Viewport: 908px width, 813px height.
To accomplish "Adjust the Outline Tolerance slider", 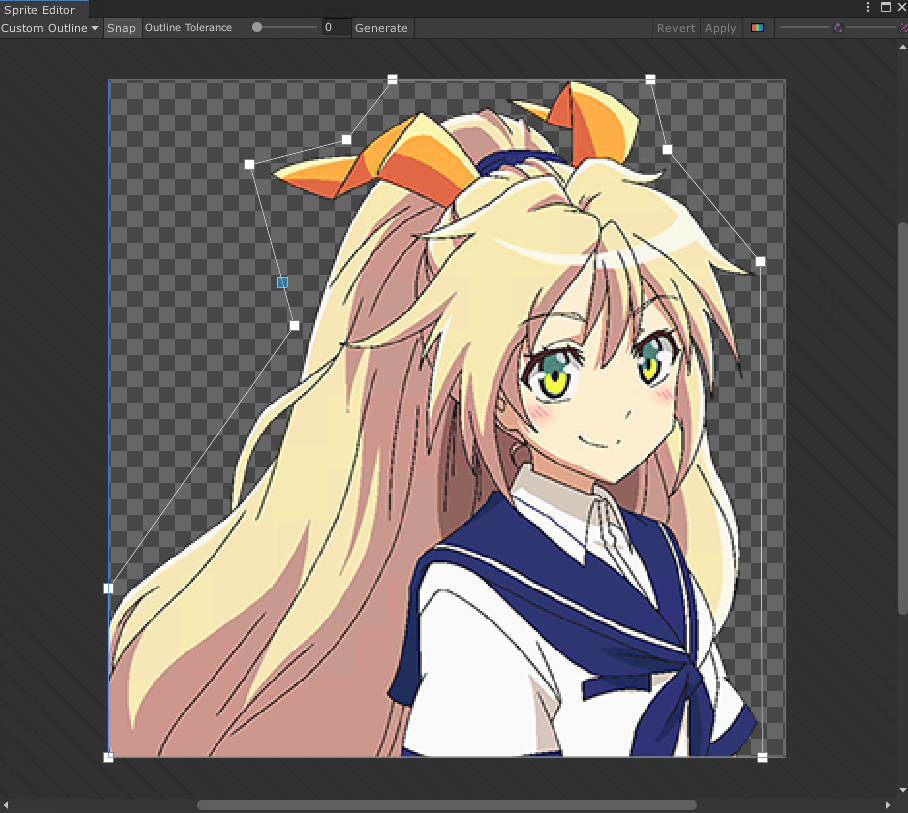I will click(x=284, y=27).
